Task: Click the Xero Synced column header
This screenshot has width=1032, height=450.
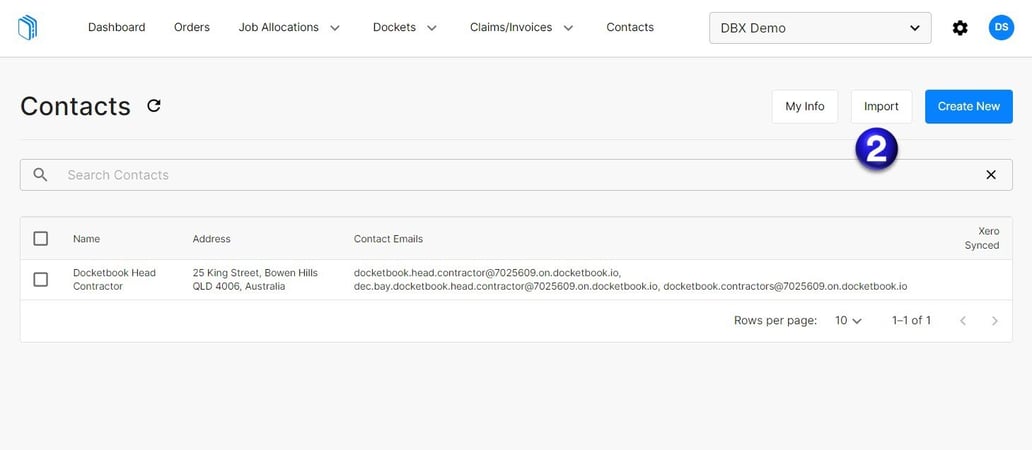Action: [982, 238]
